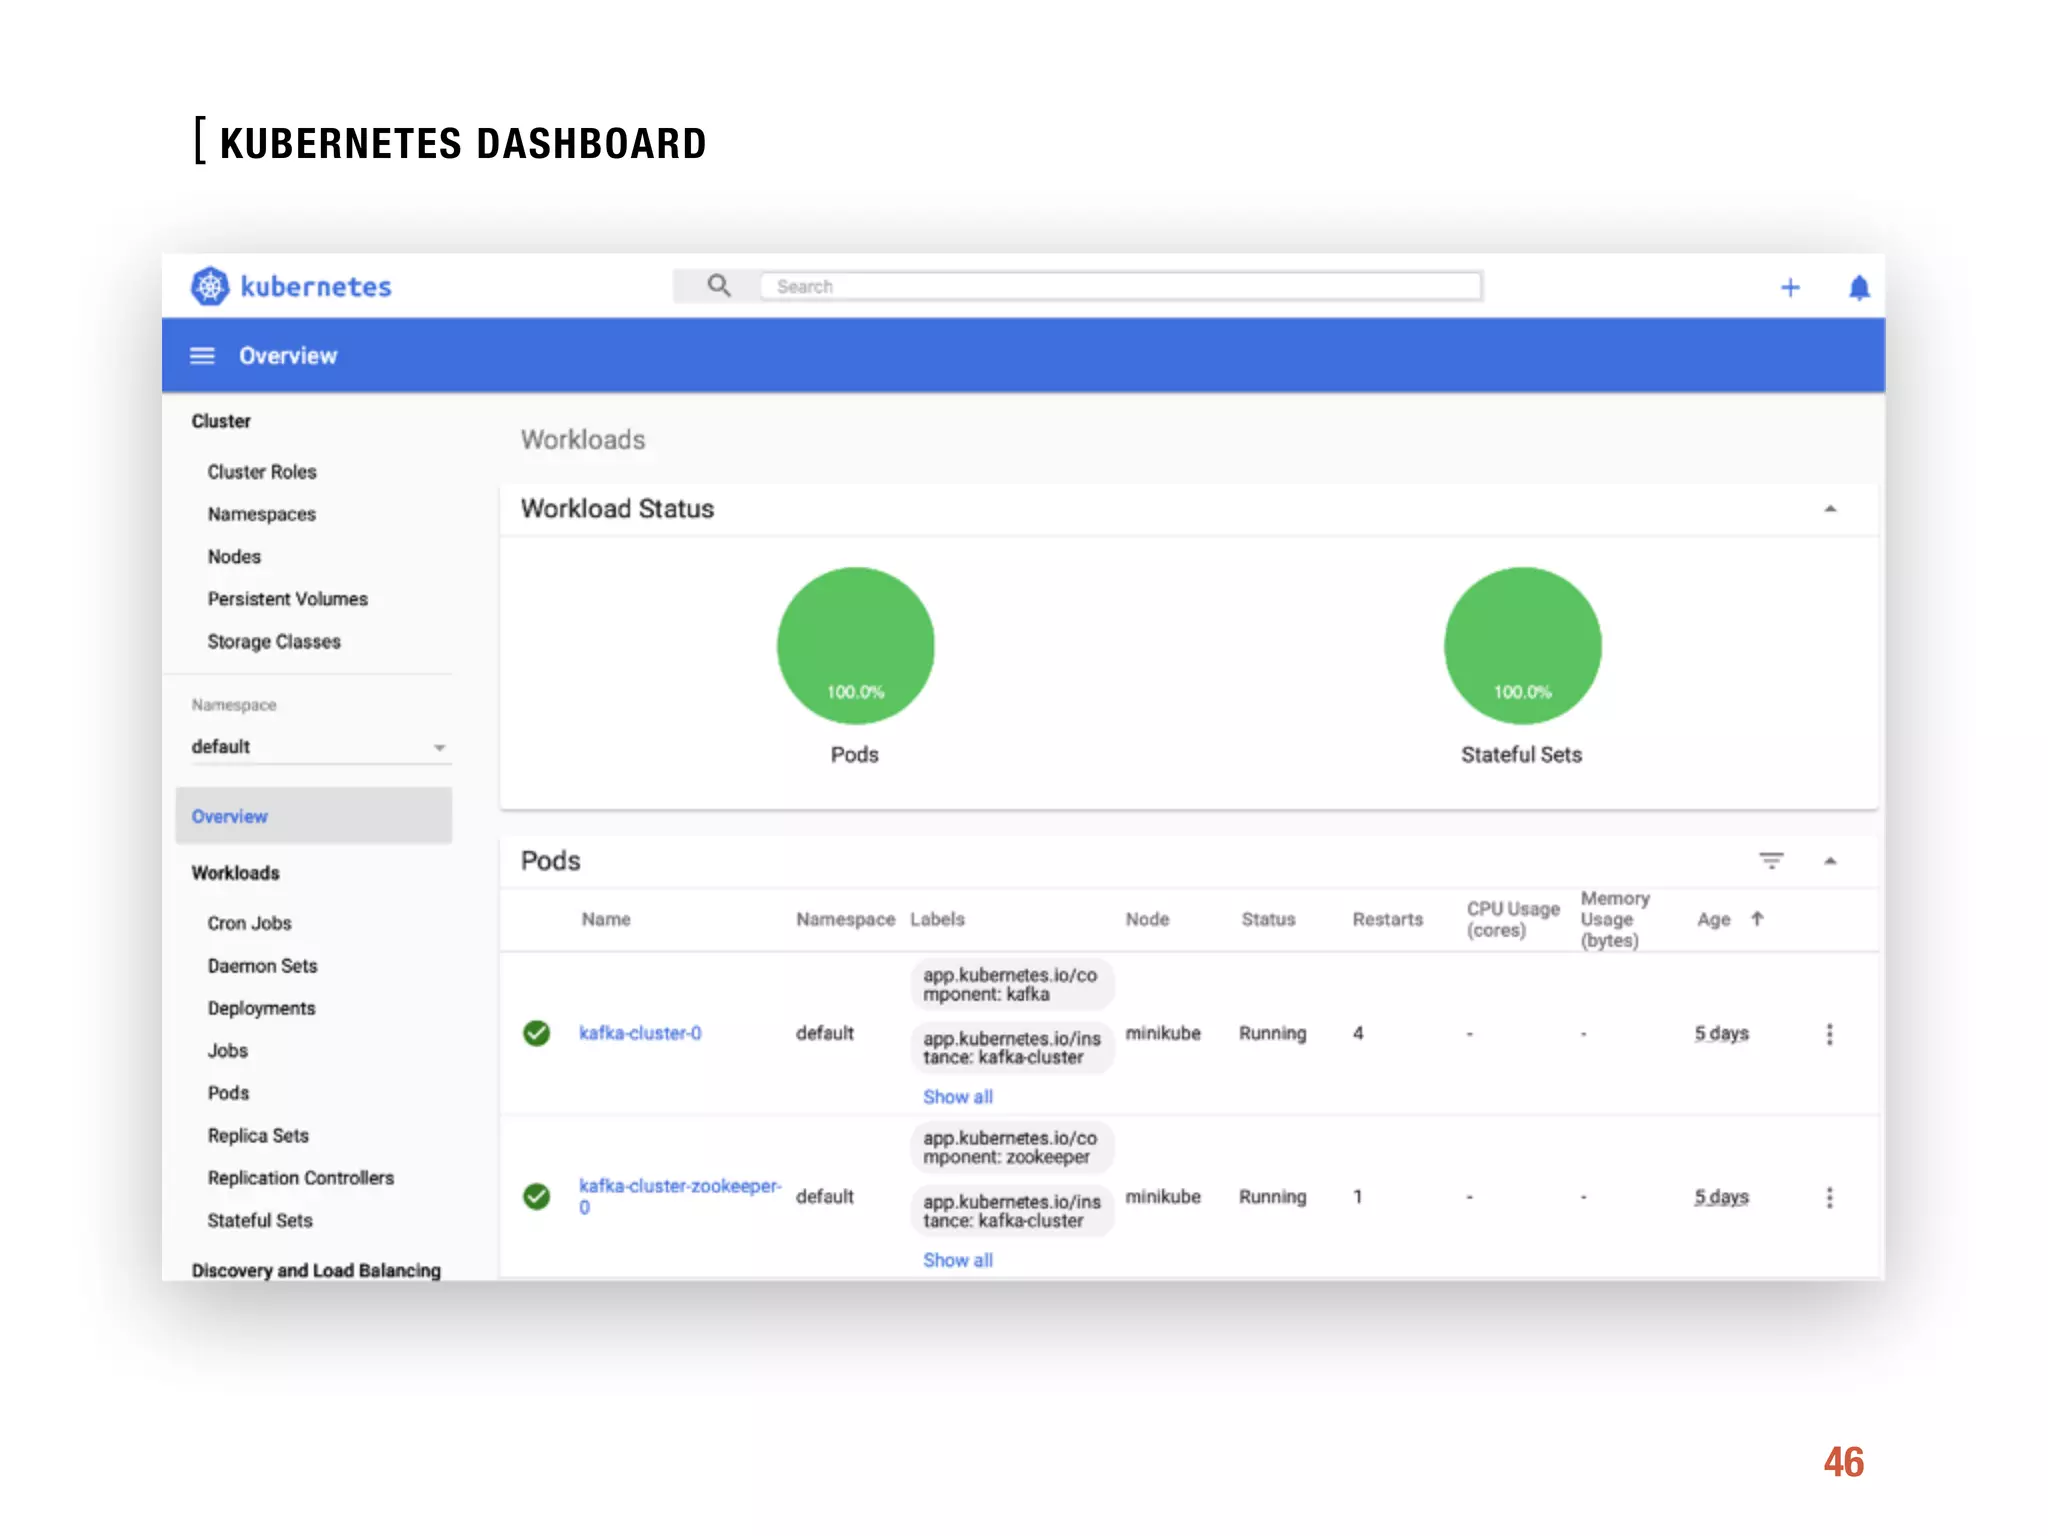Open the notifications bell icon
Viewport: 2048px width, 1536px height.
pos(1859,288)
